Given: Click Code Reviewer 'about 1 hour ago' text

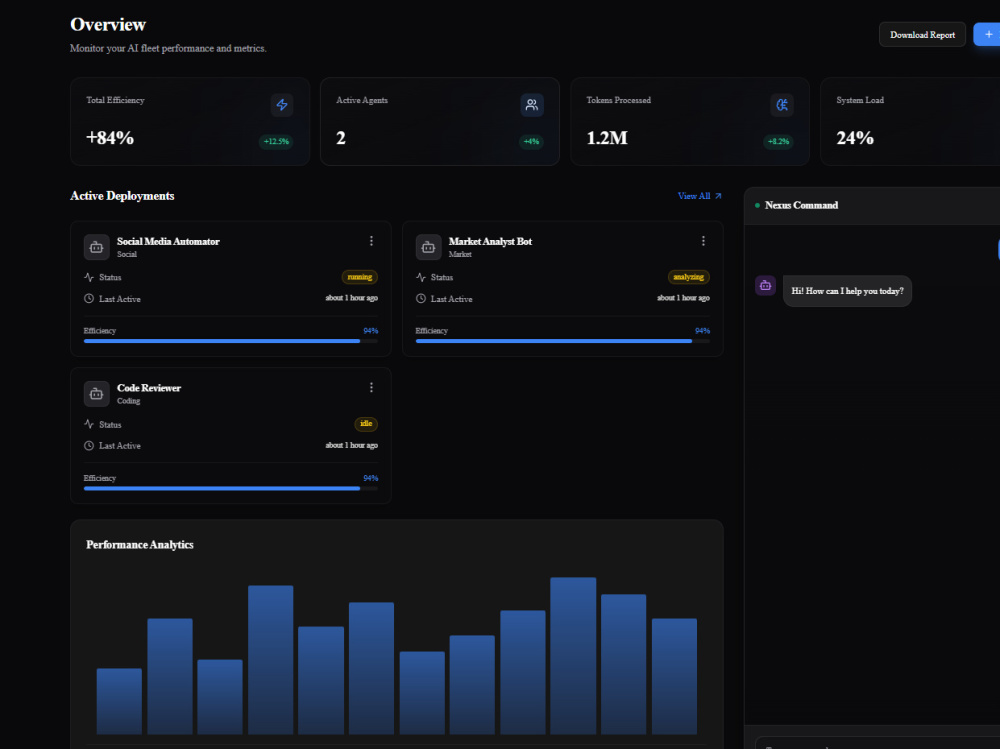Looking at the screenshot, I should point(351,445).
